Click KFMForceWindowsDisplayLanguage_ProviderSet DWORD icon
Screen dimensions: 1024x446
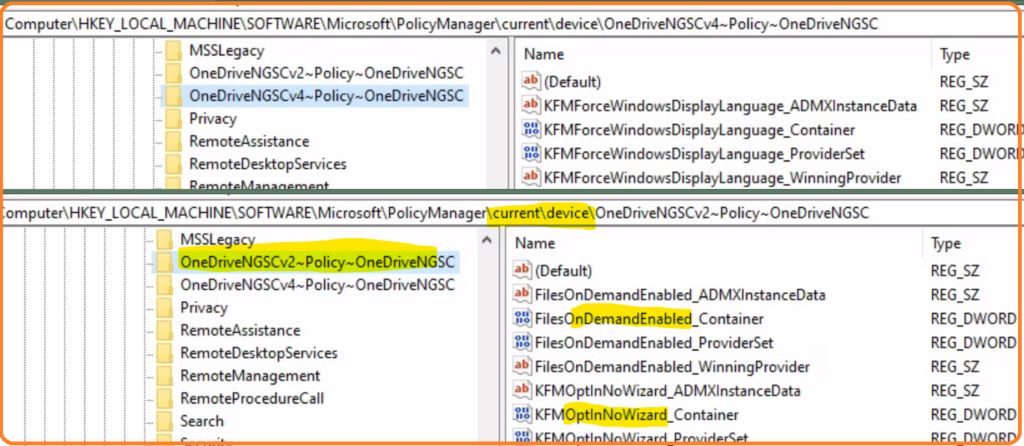(532, 153)
